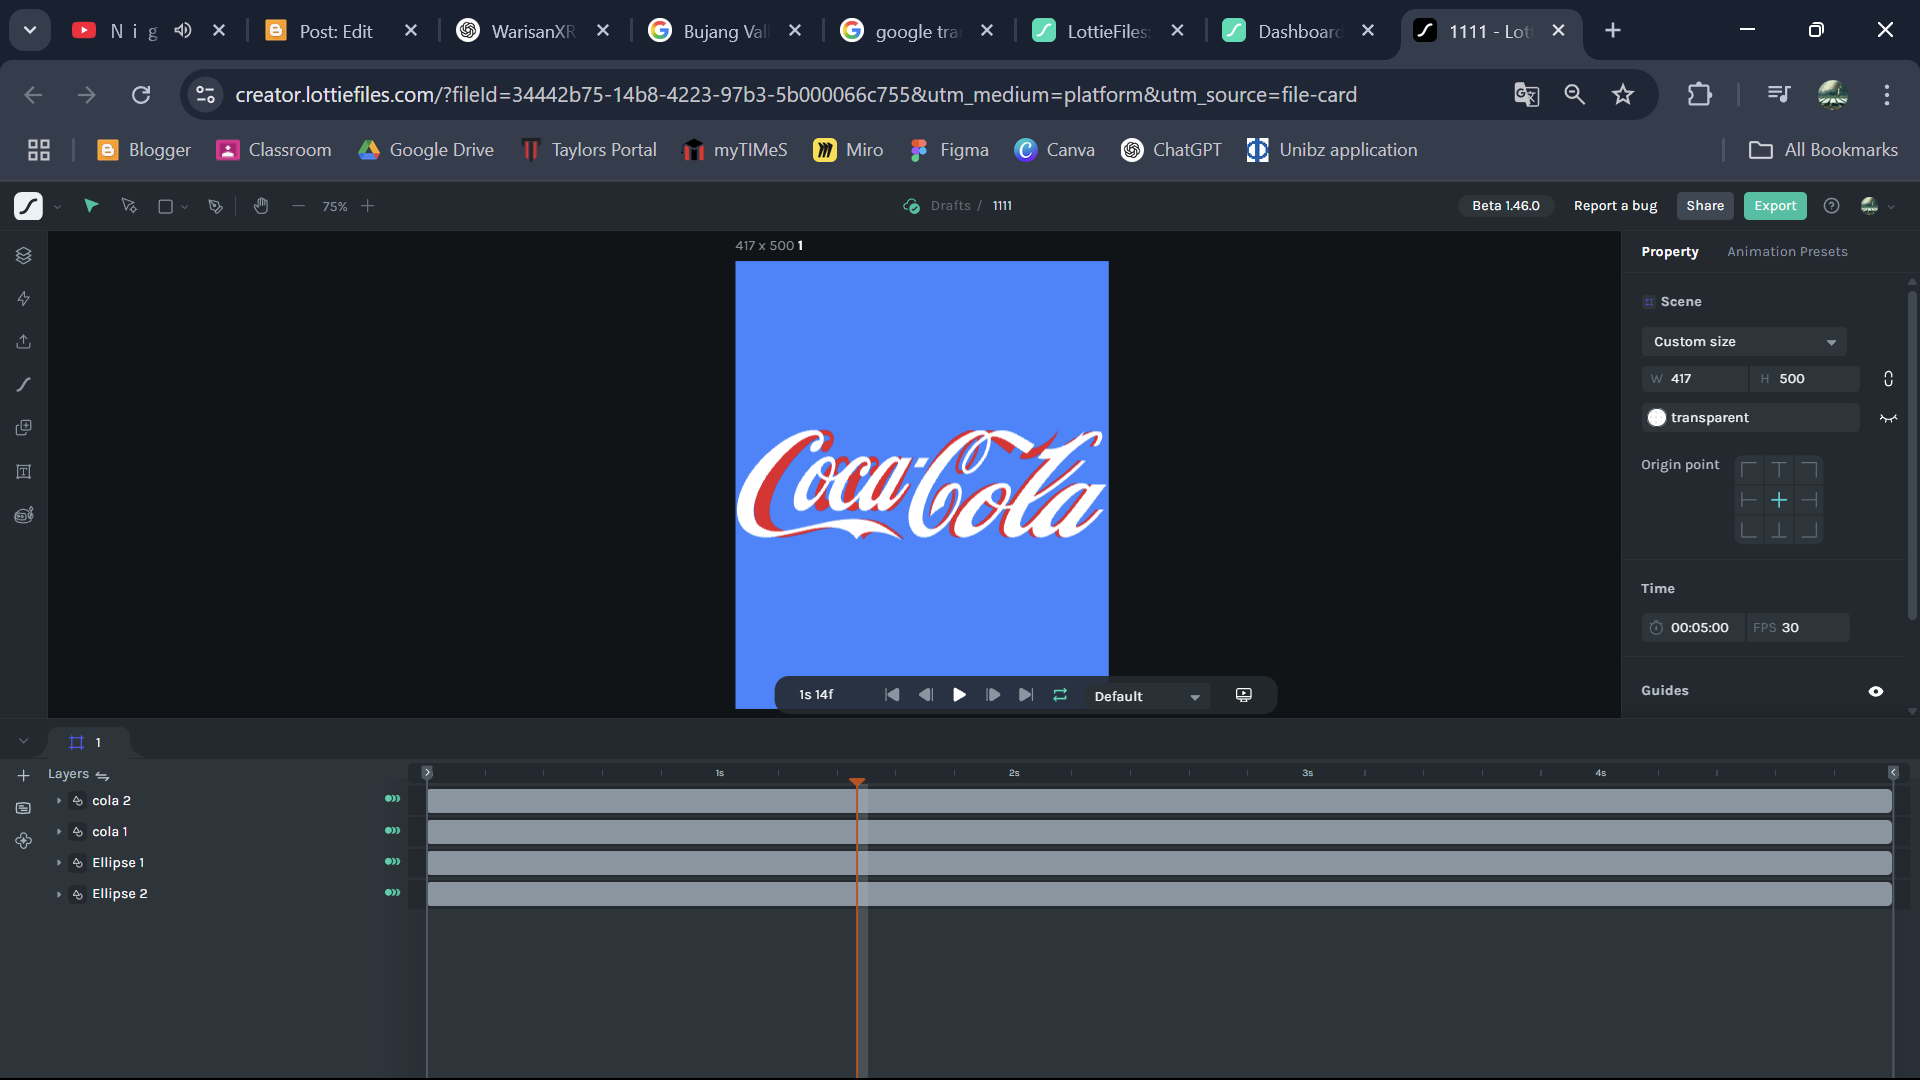
Task: Toggle the aspect ratio lock icon
Action: click(1888, 379)
